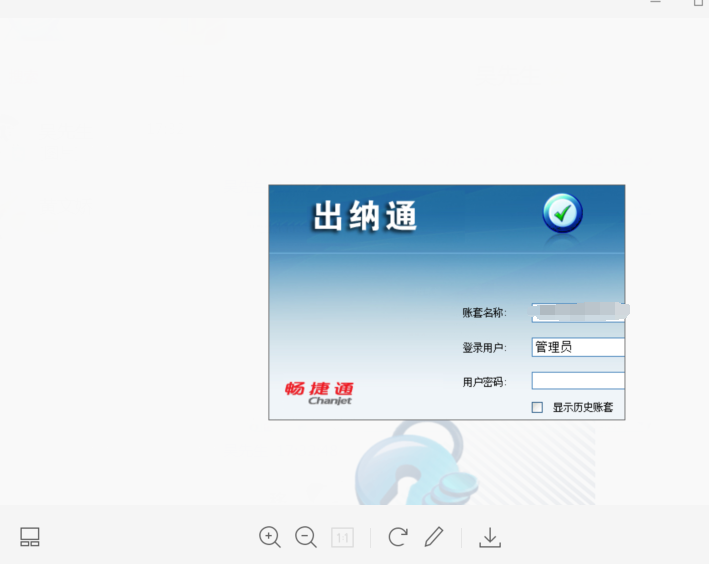Click the 账套名称 label
Viewport: 709px width, 564px height.
(484, 313)
